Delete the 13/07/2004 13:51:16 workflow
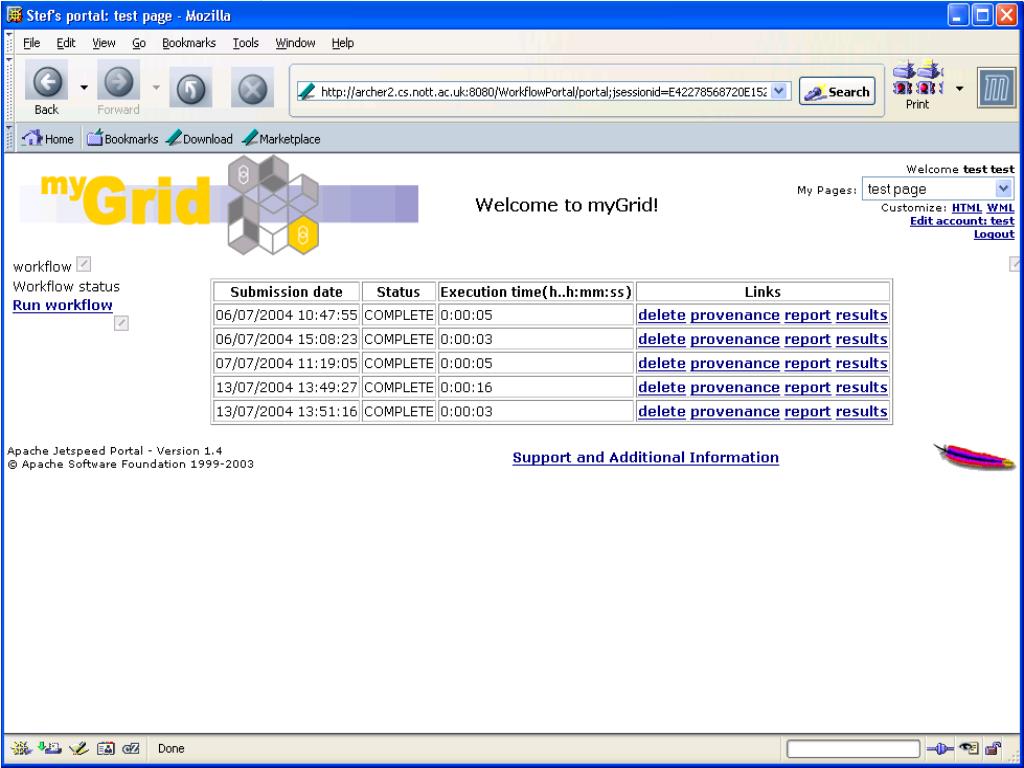Screen dimensions: 1024x768 click(x=662, y=411)
